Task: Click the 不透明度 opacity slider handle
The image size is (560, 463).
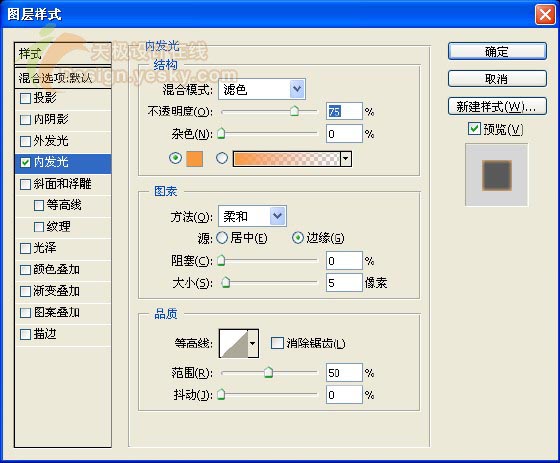Action: (294, 111)
